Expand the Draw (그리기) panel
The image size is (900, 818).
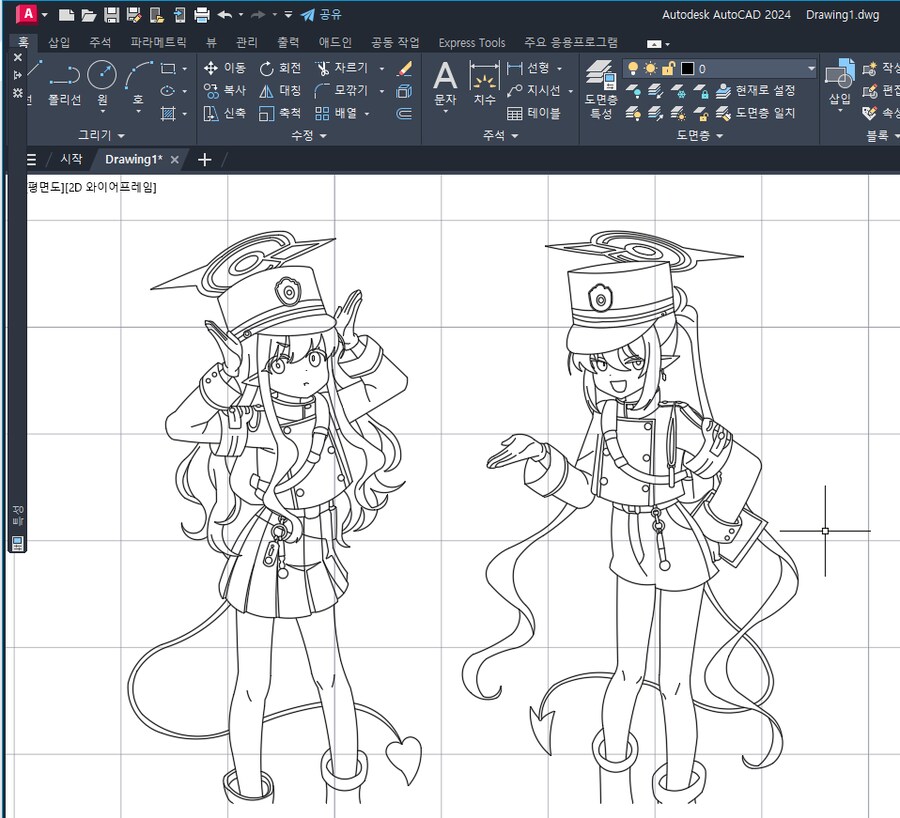102,135
